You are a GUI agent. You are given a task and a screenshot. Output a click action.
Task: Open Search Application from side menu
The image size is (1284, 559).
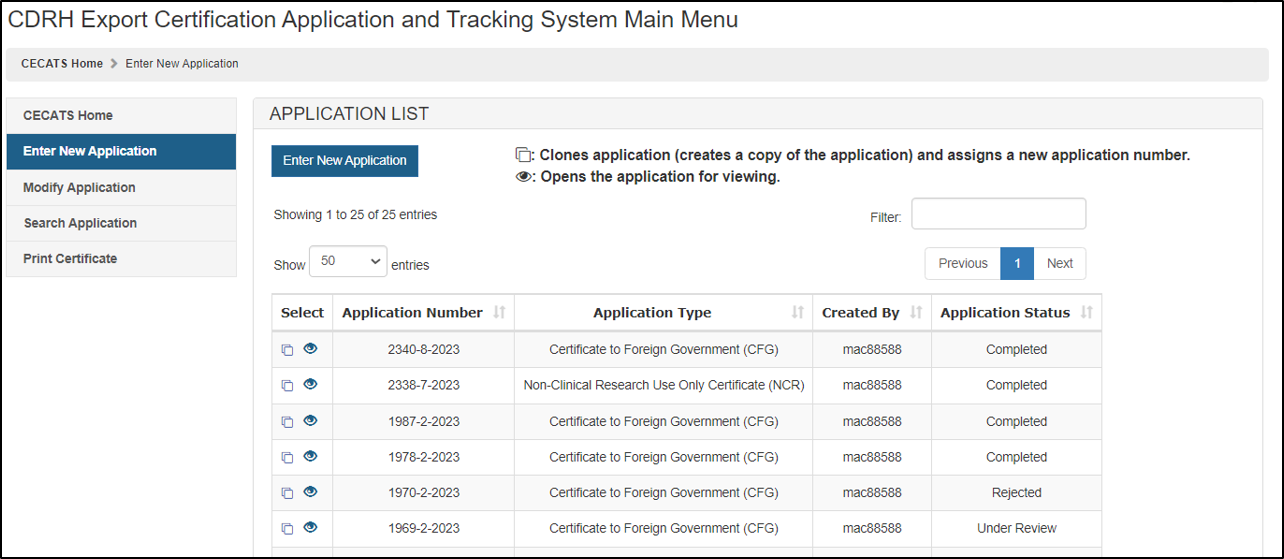click(x=80, y=223)
